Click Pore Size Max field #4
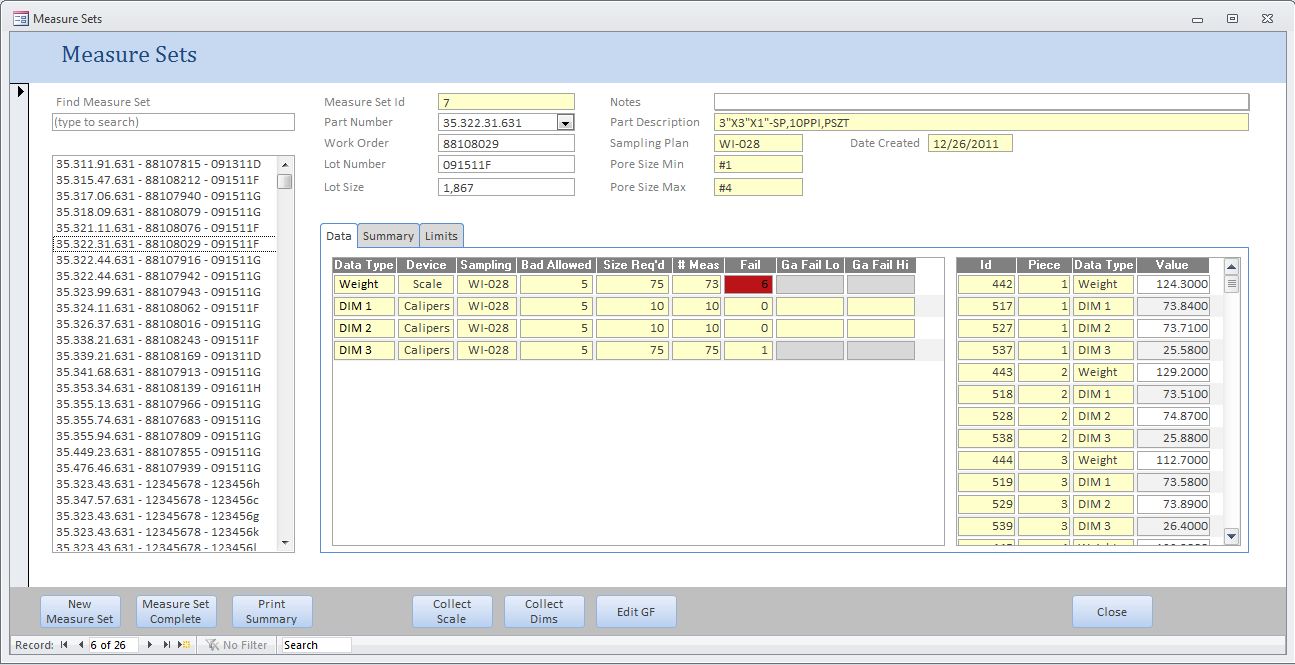The width and height of the screenshot is (1295, 665). 758,187
